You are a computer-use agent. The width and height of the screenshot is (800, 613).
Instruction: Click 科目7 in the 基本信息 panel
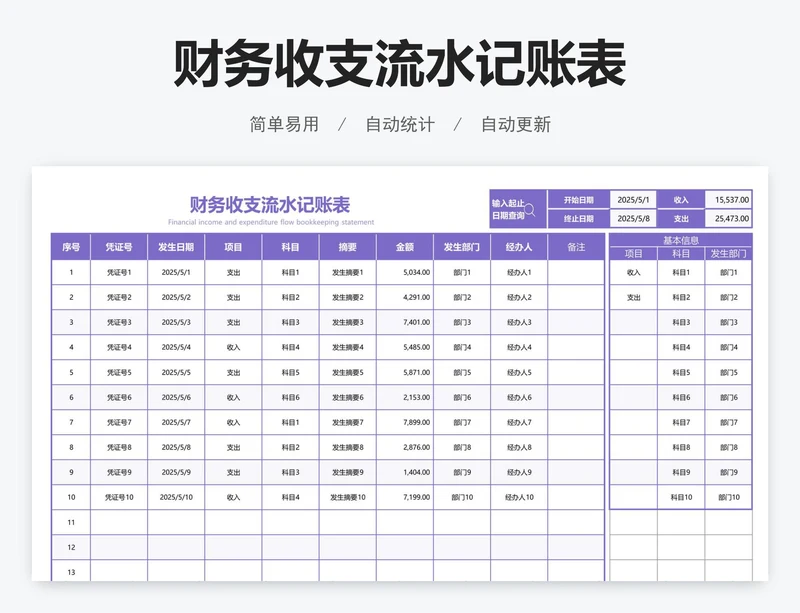[x=681, y=422]
